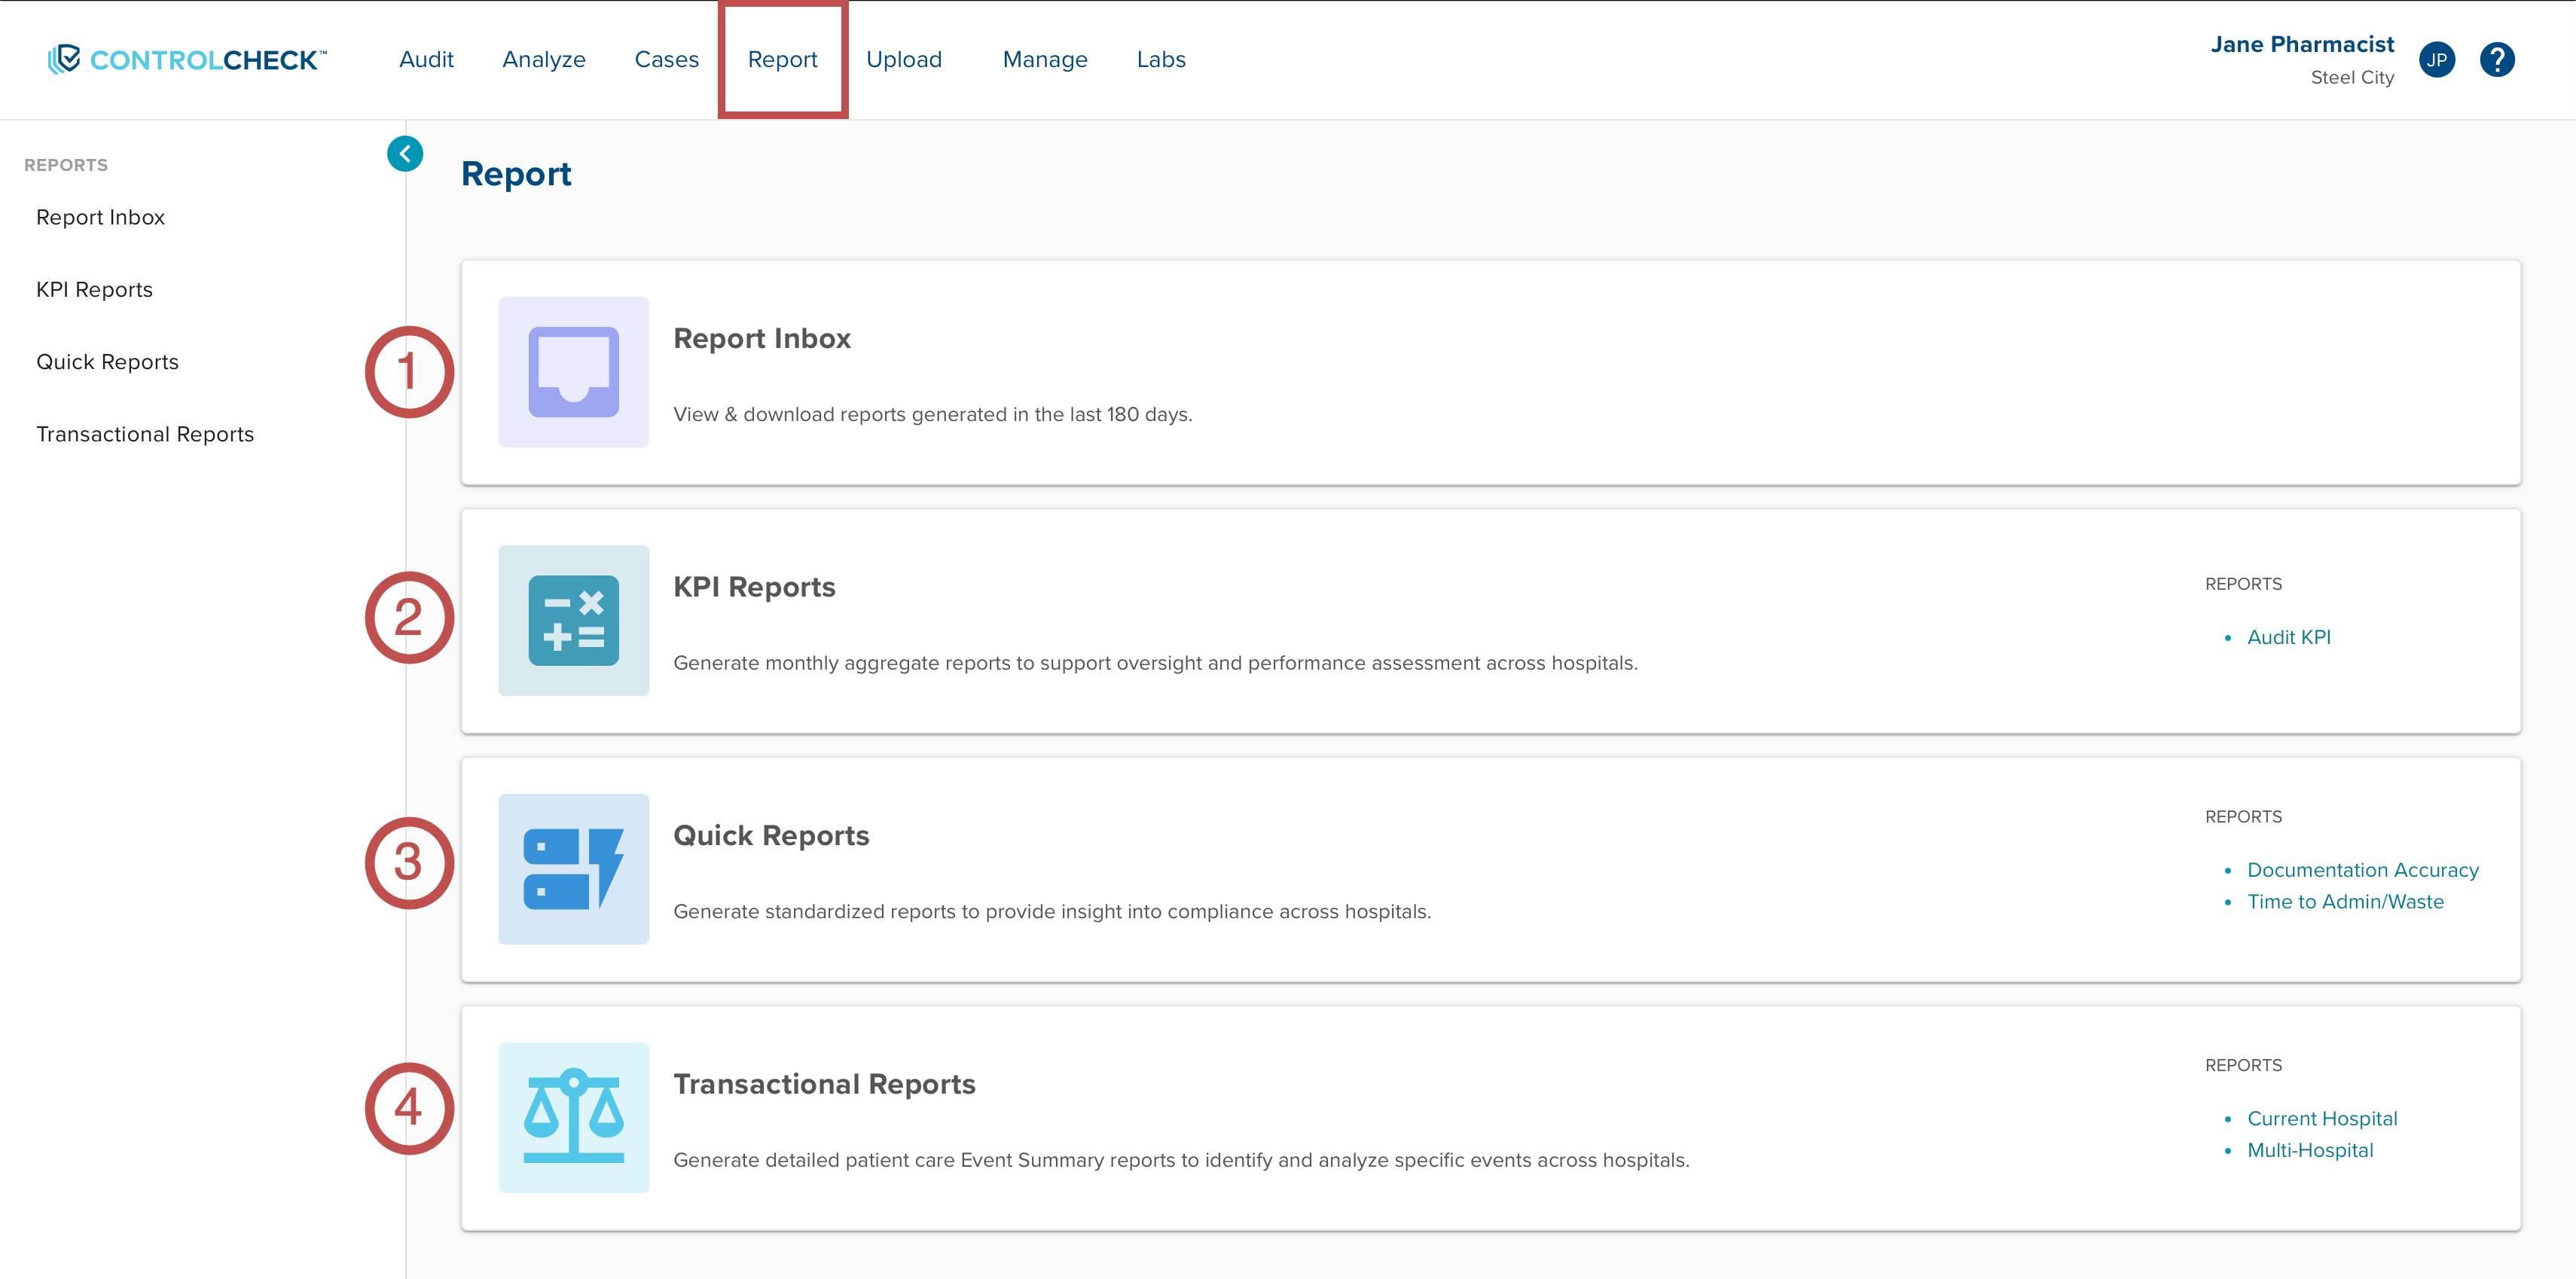Screen dimensions: 2576x1279
Task: Go to the Cases tab
Action: pos(666,60)
